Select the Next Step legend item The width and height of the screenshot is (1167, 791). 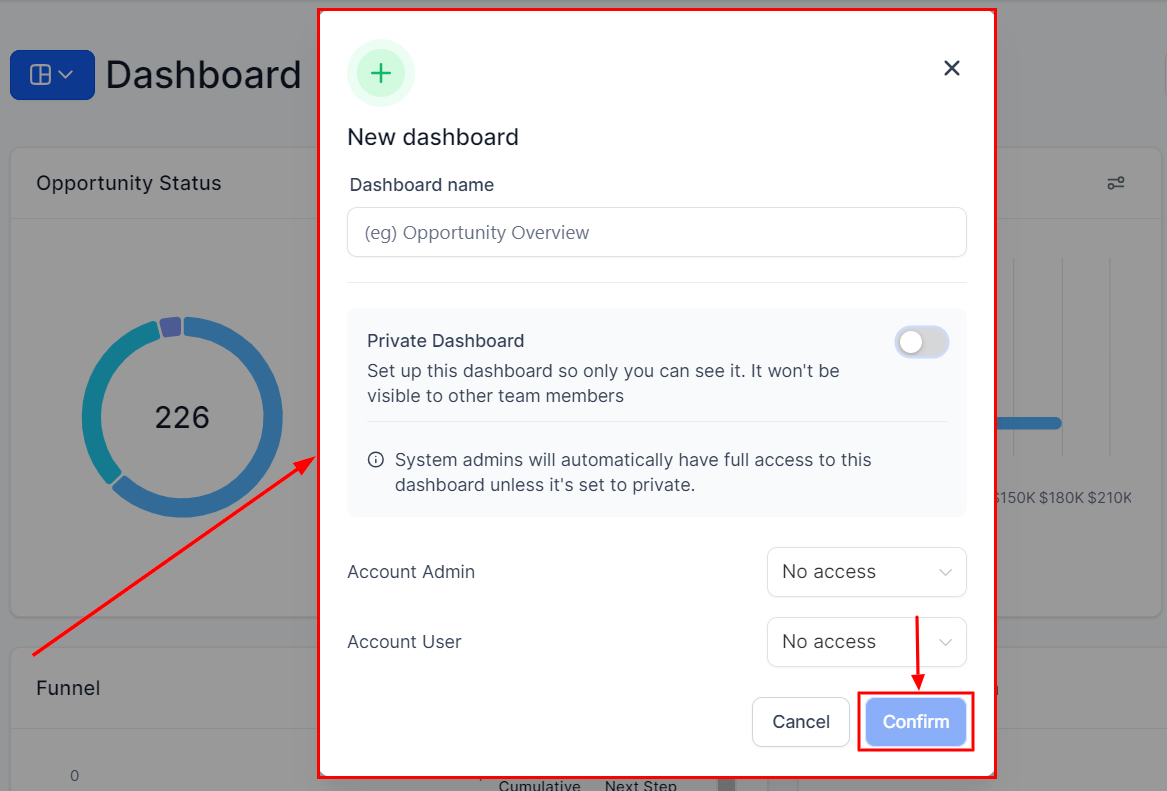coord(641,784)
